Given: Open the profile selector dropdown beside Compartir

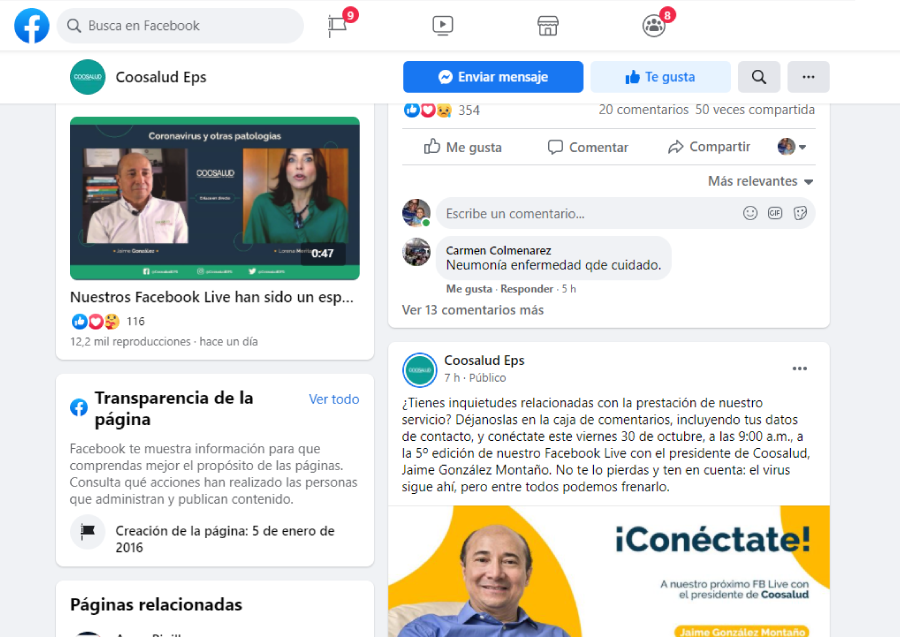Looking at the screenshot, I should click(x=792, y=147).
